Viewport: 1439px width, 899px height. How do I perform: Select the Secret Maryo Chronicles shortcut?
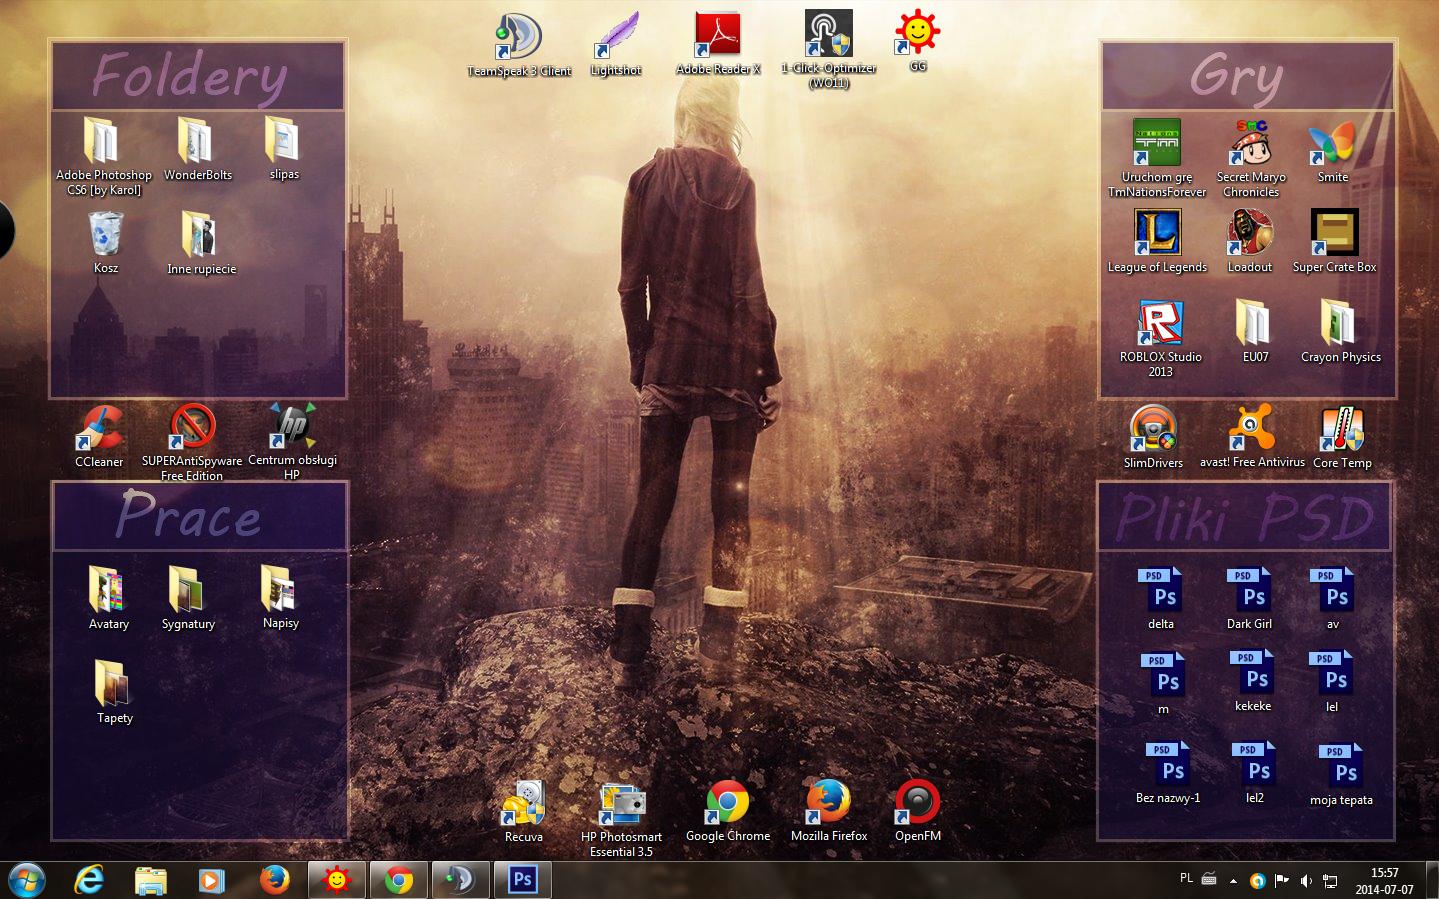click(x=1251, y=158)
